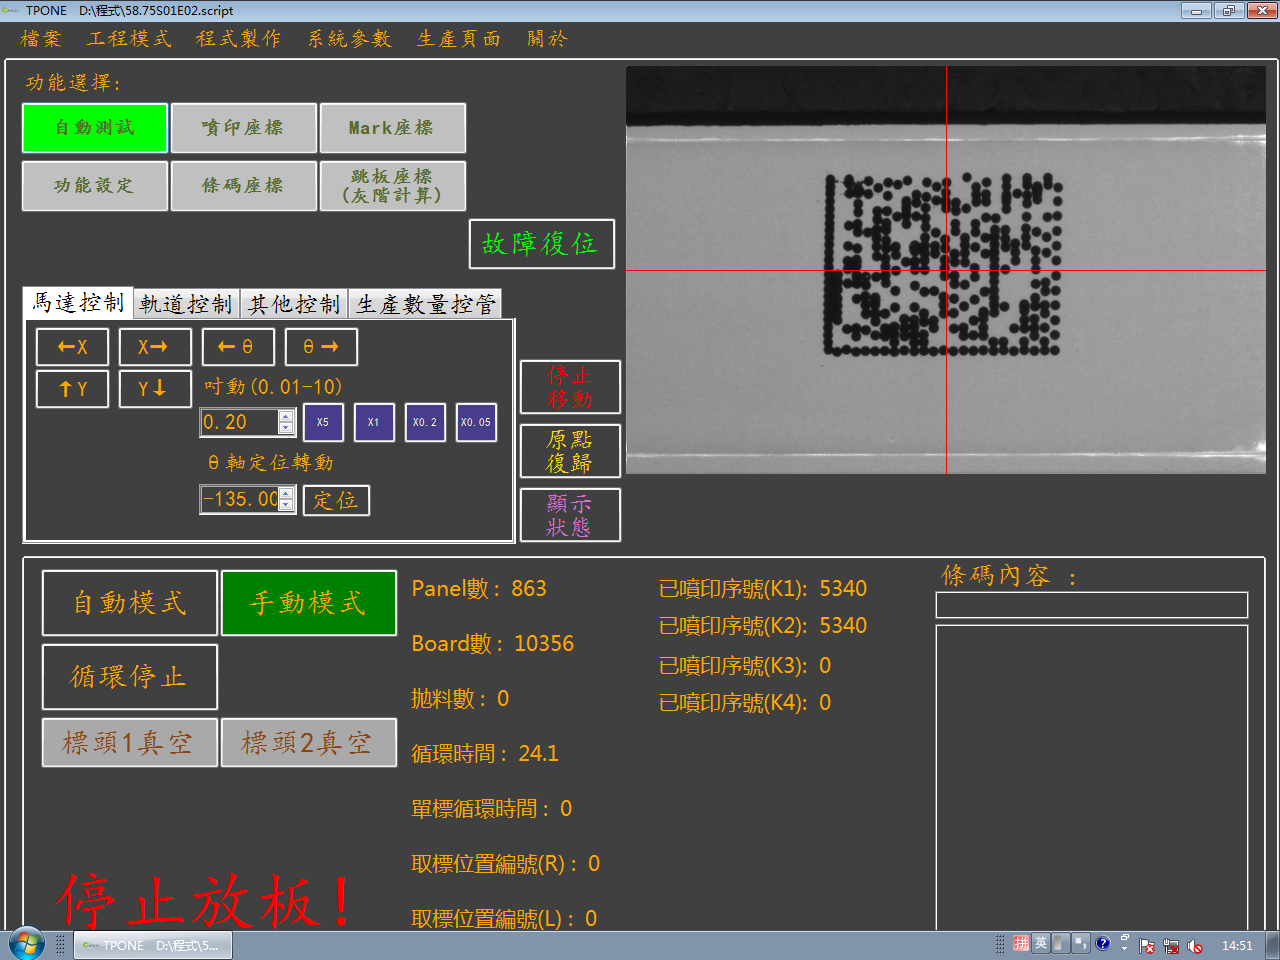The image size is (1280, 960).
Task: Rotate theta counterclockwise with ←θ button
Action: [238, 347]
